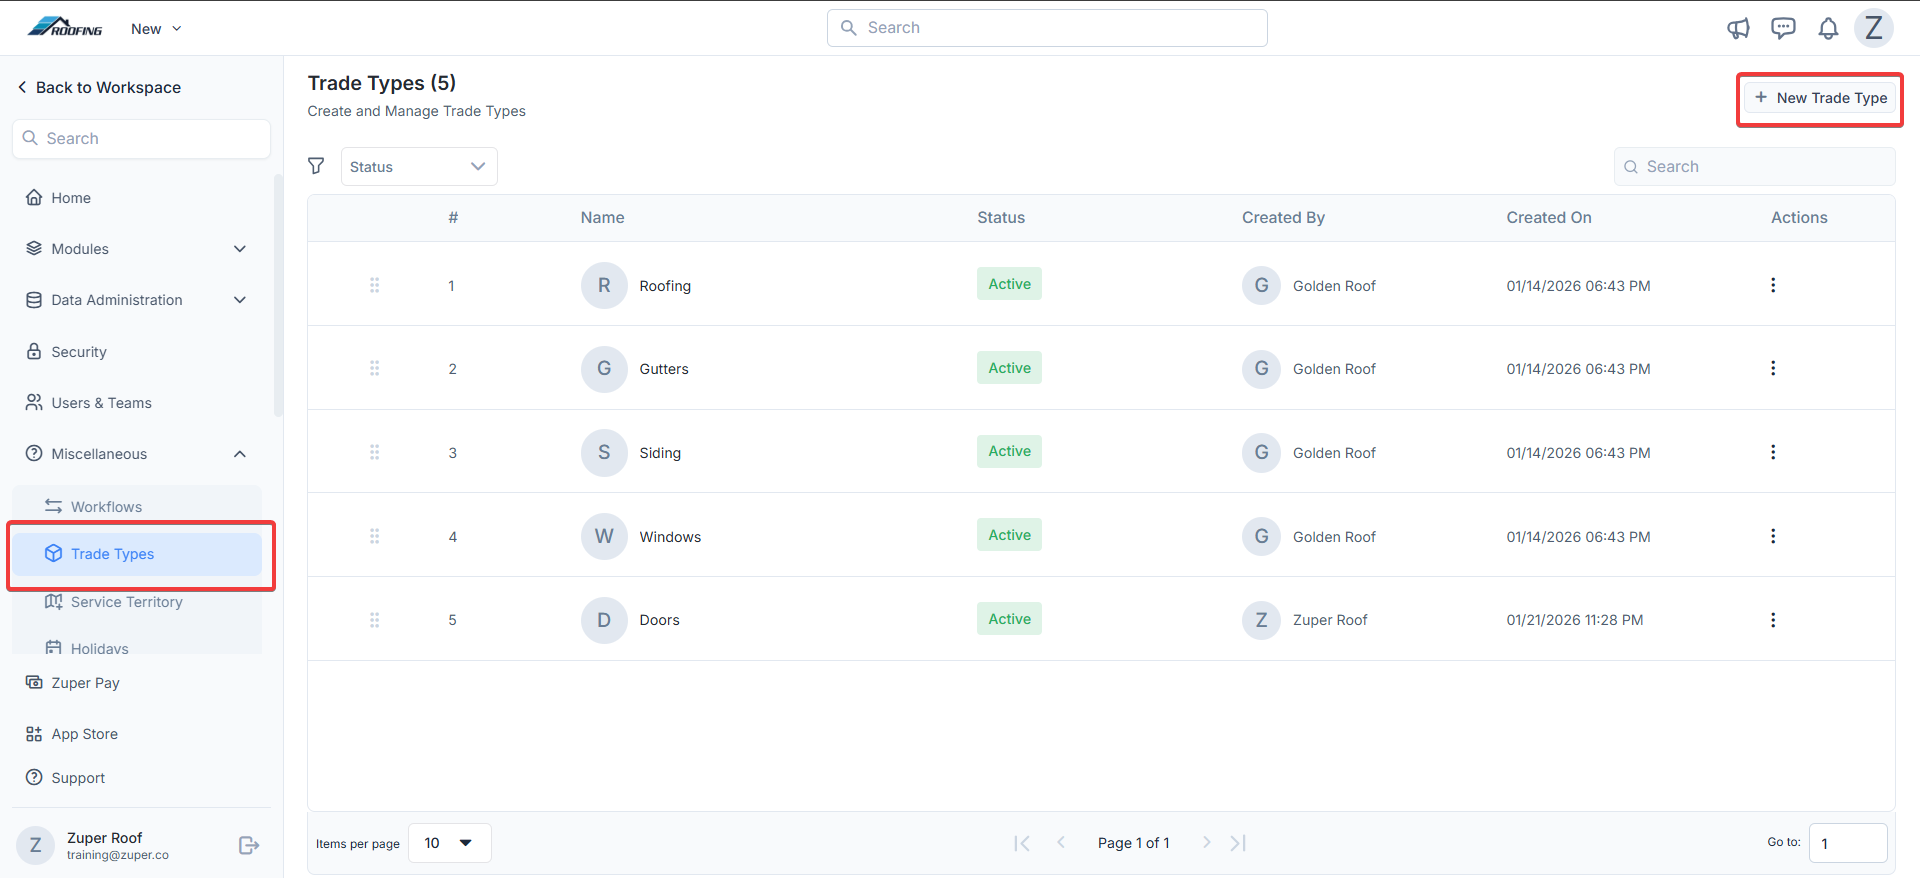Go to the first page arrow
This screenshot has height=878, width=1920.
pos(1021,843)
